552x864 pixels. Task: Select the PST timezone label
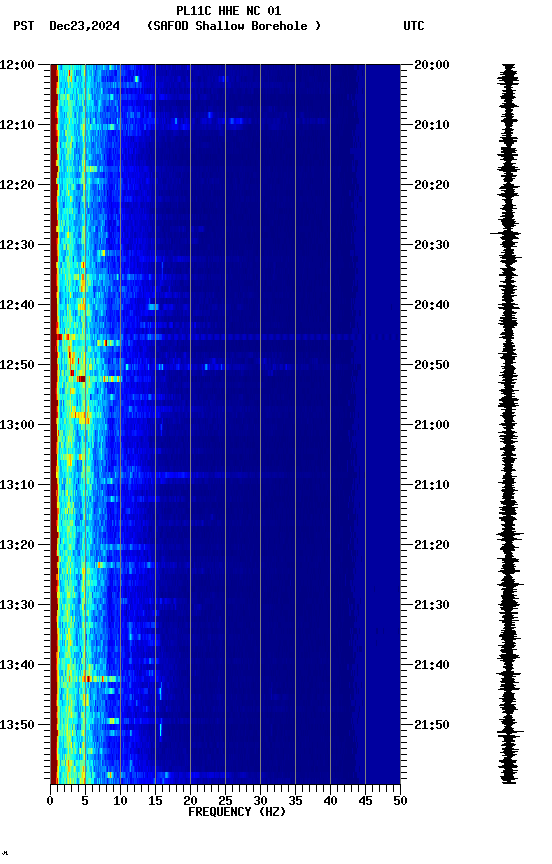tap(24, 26)
